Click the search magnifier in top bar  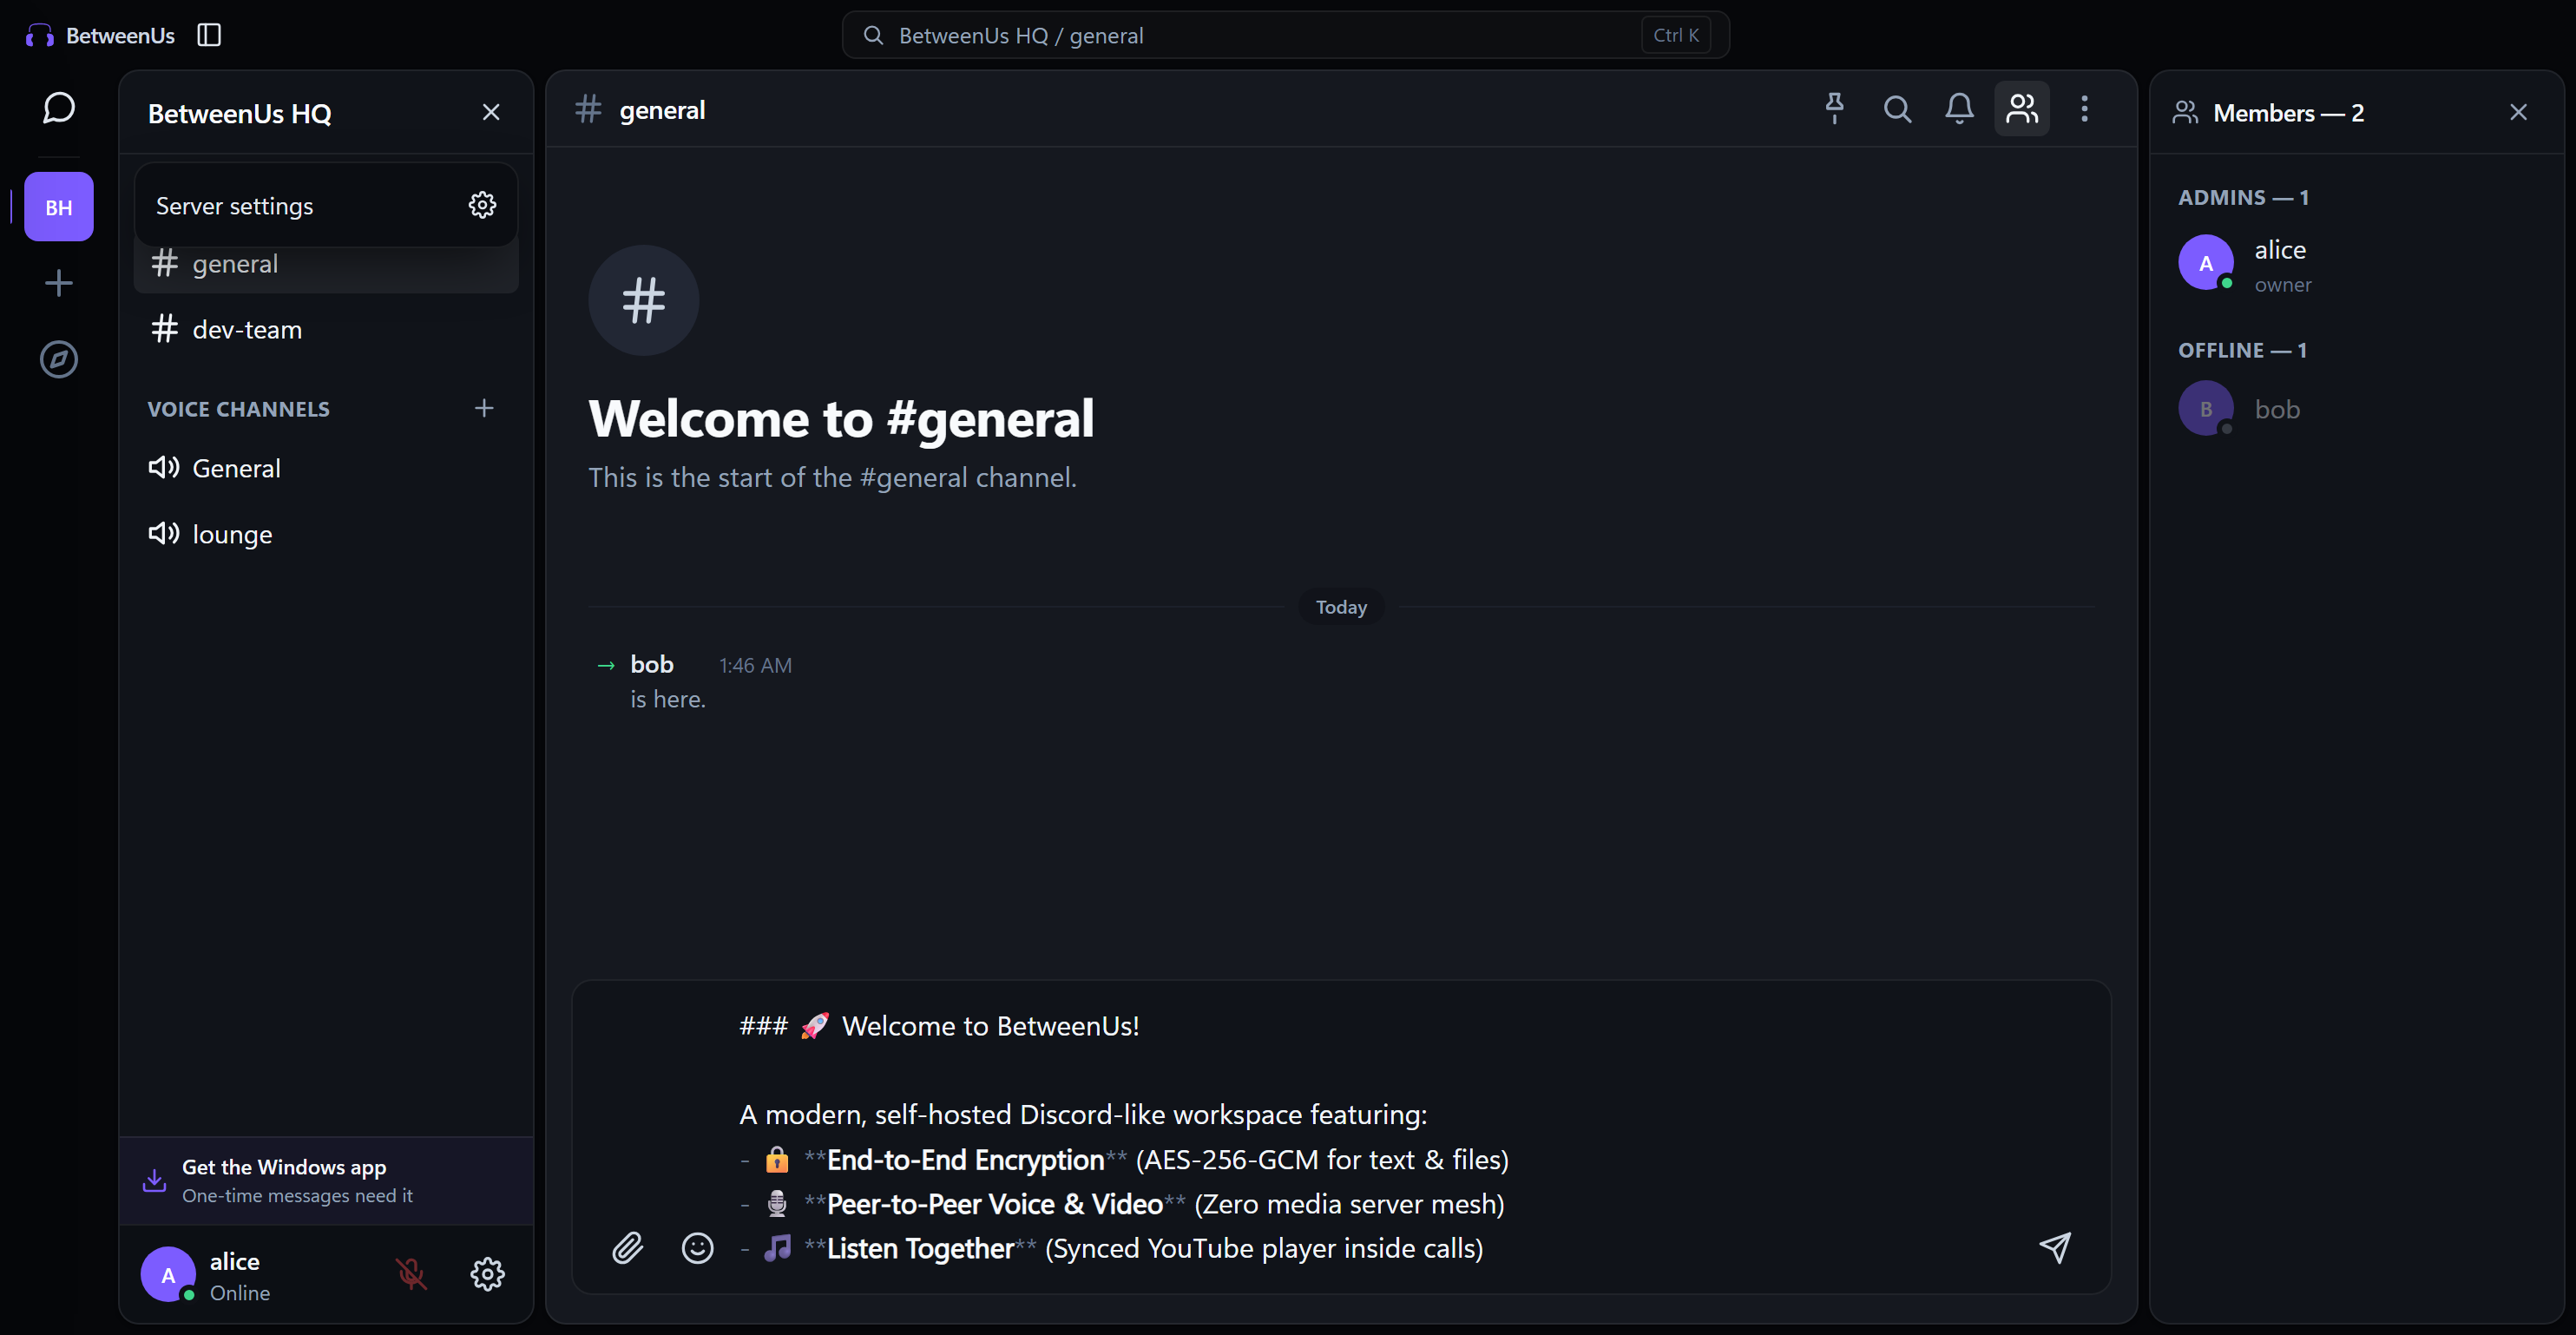[x=873, y=35]
